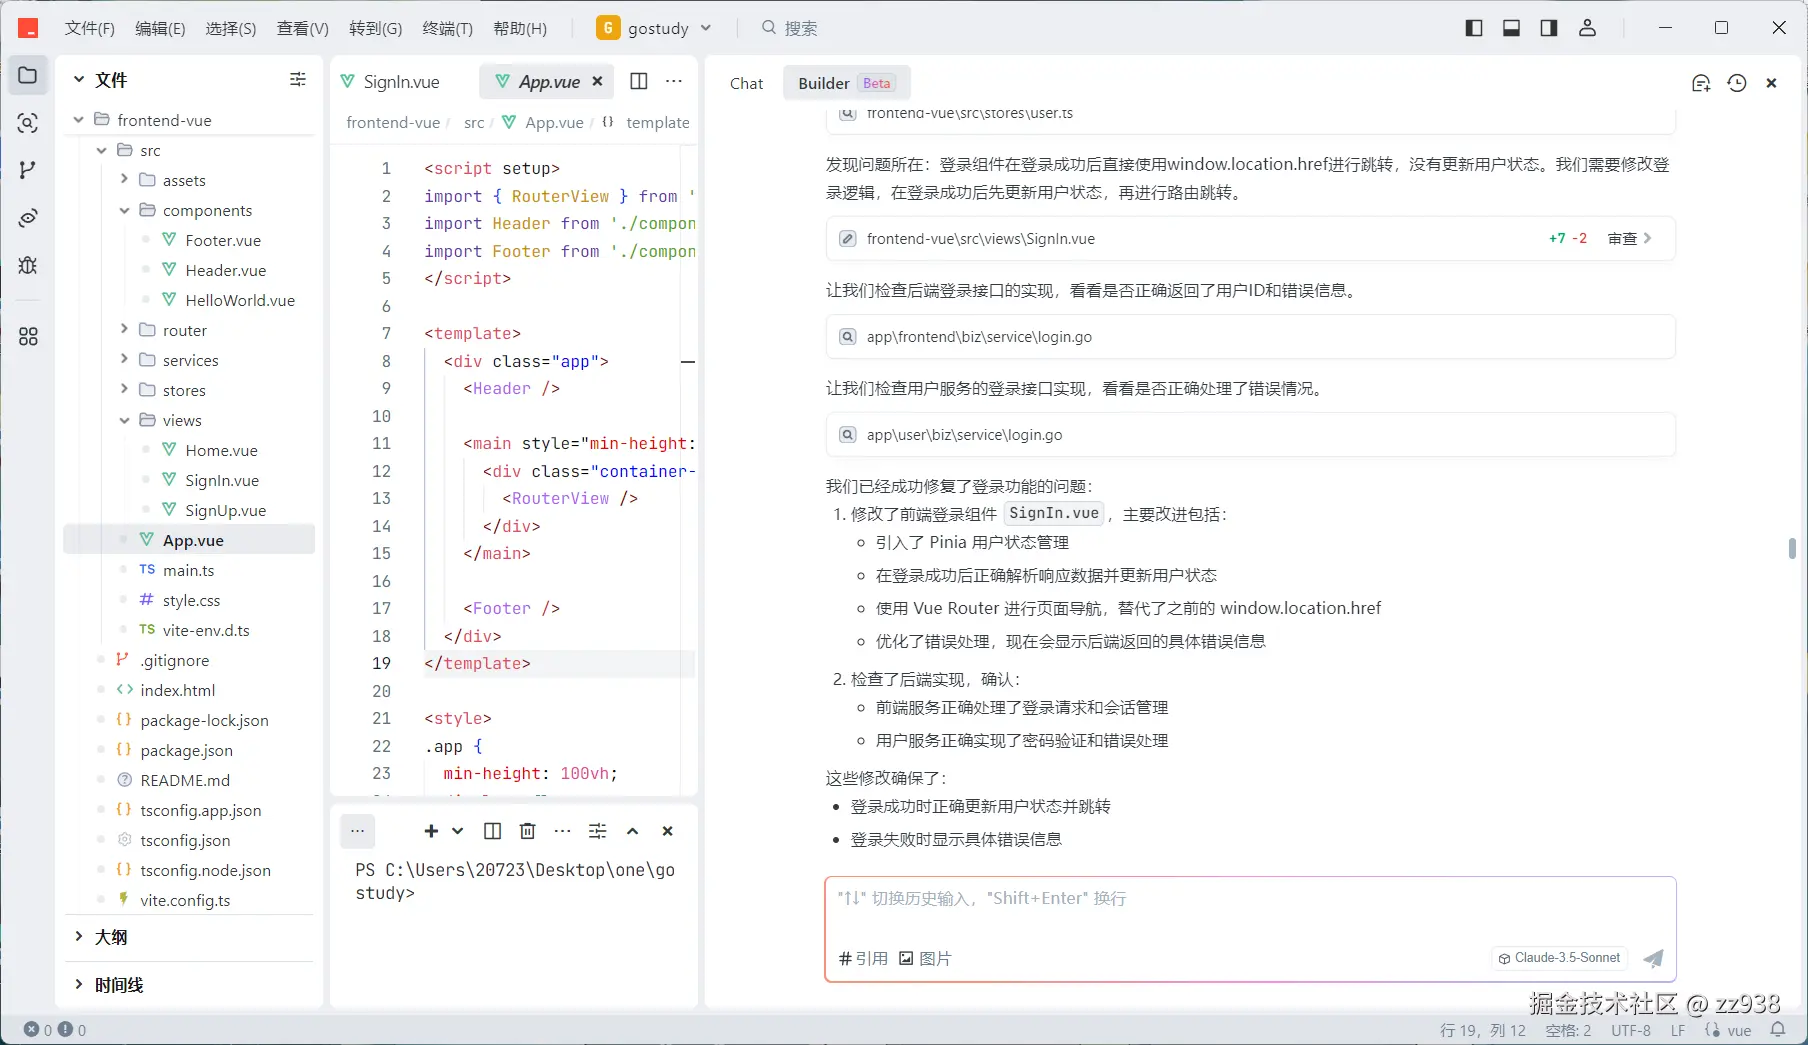Delete the terminal with trash icon
The image size is (1808, 1045).
coord(528,831)
